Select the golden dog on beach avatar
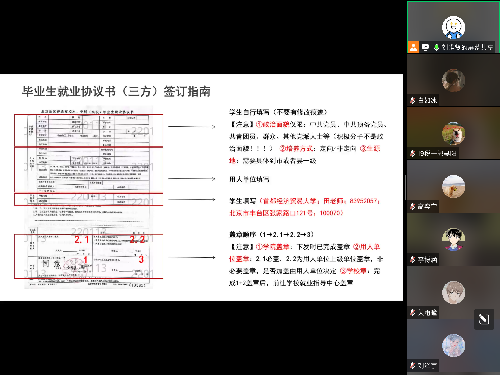This screenshot has height=375, width=500. click(x=453, y=186)
